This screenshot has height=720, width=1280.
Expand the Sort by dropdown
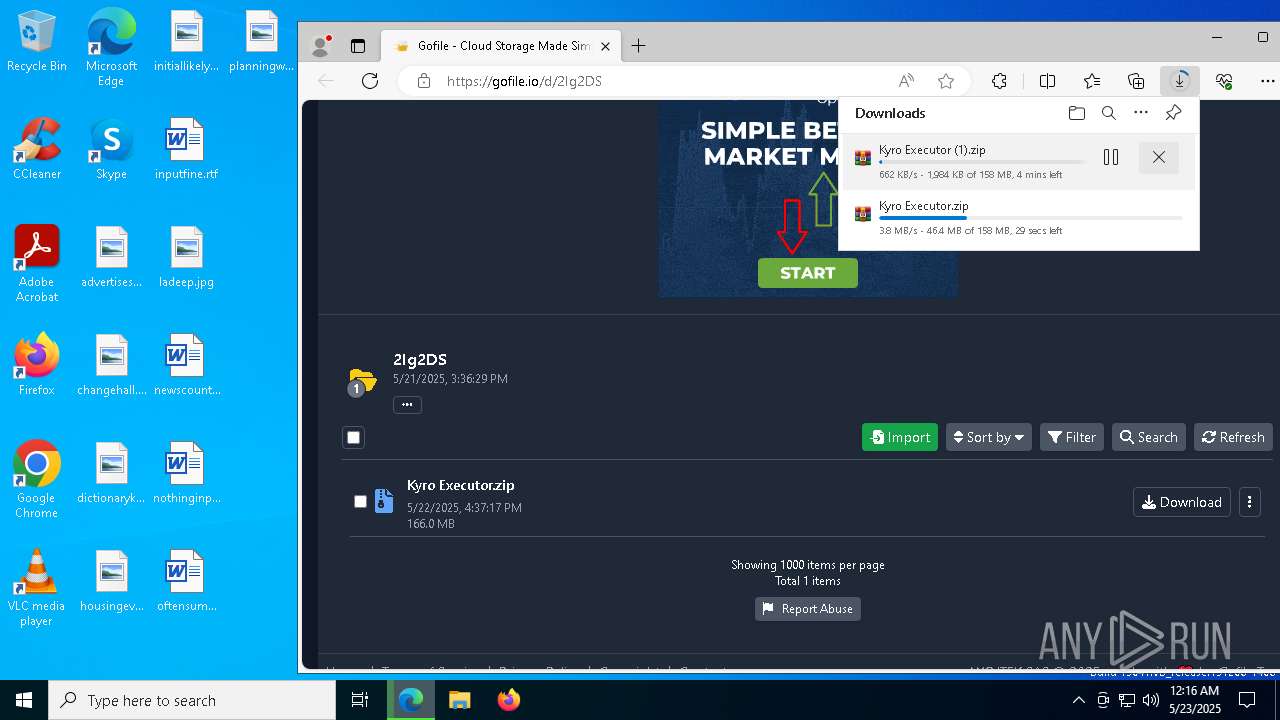pos(988,437)
